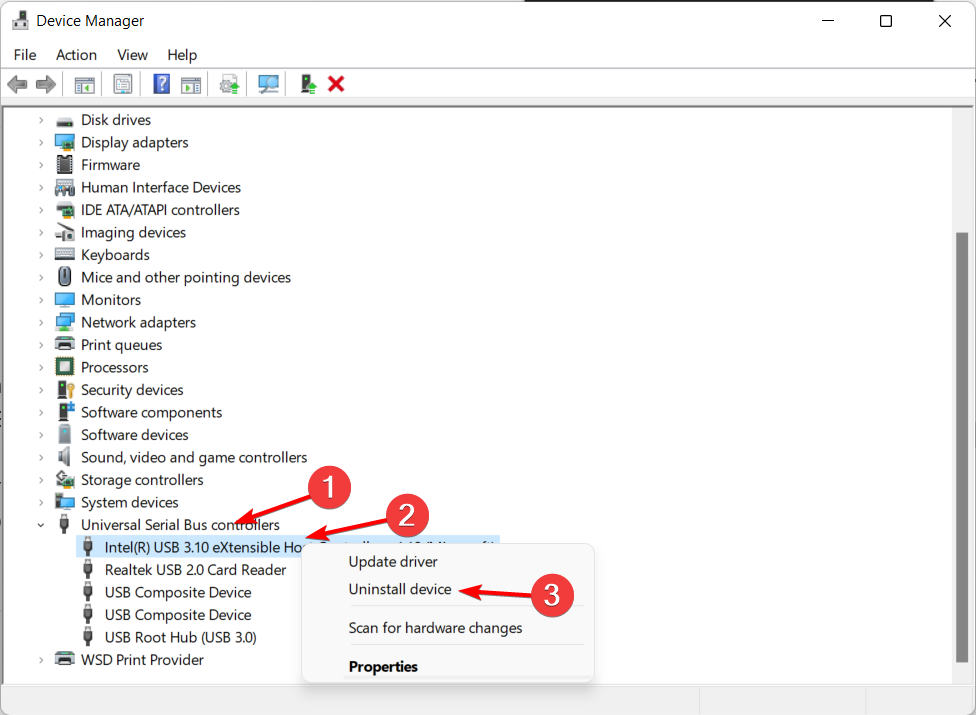Select the Universal Serial Bus controllers label
Image resolution: width=976 pixels, height=715 pixels.
[x=180, y=525]
